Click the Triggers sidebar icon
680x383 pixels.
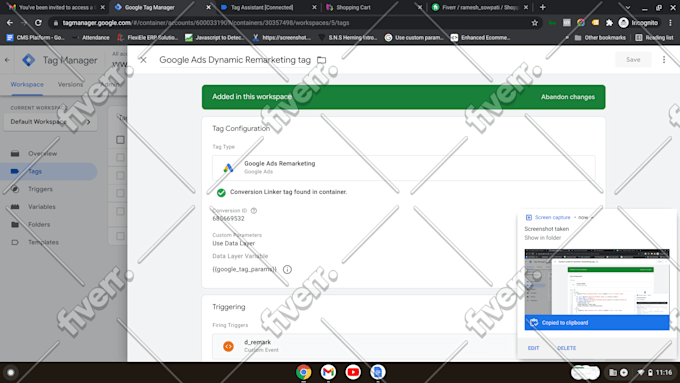point(15,189)
